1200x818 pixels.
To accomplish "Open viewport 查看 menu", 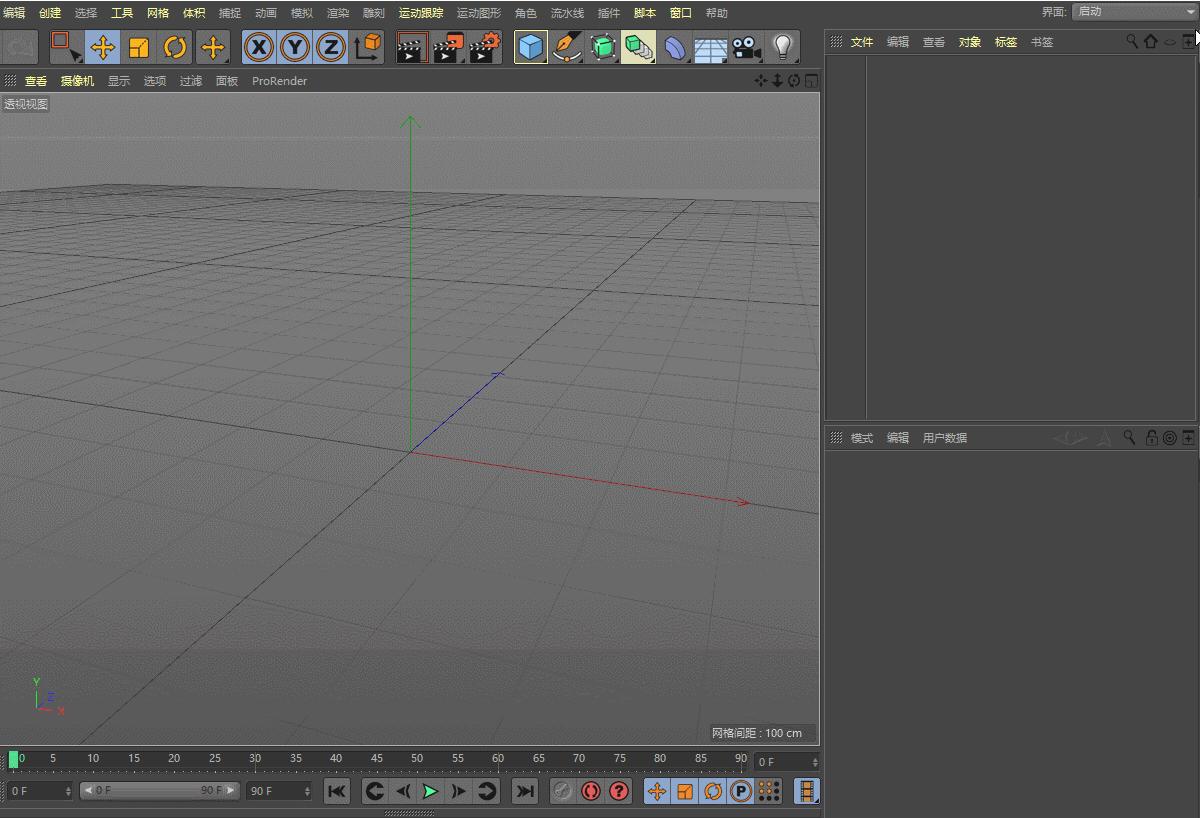I will coord(36,81).
